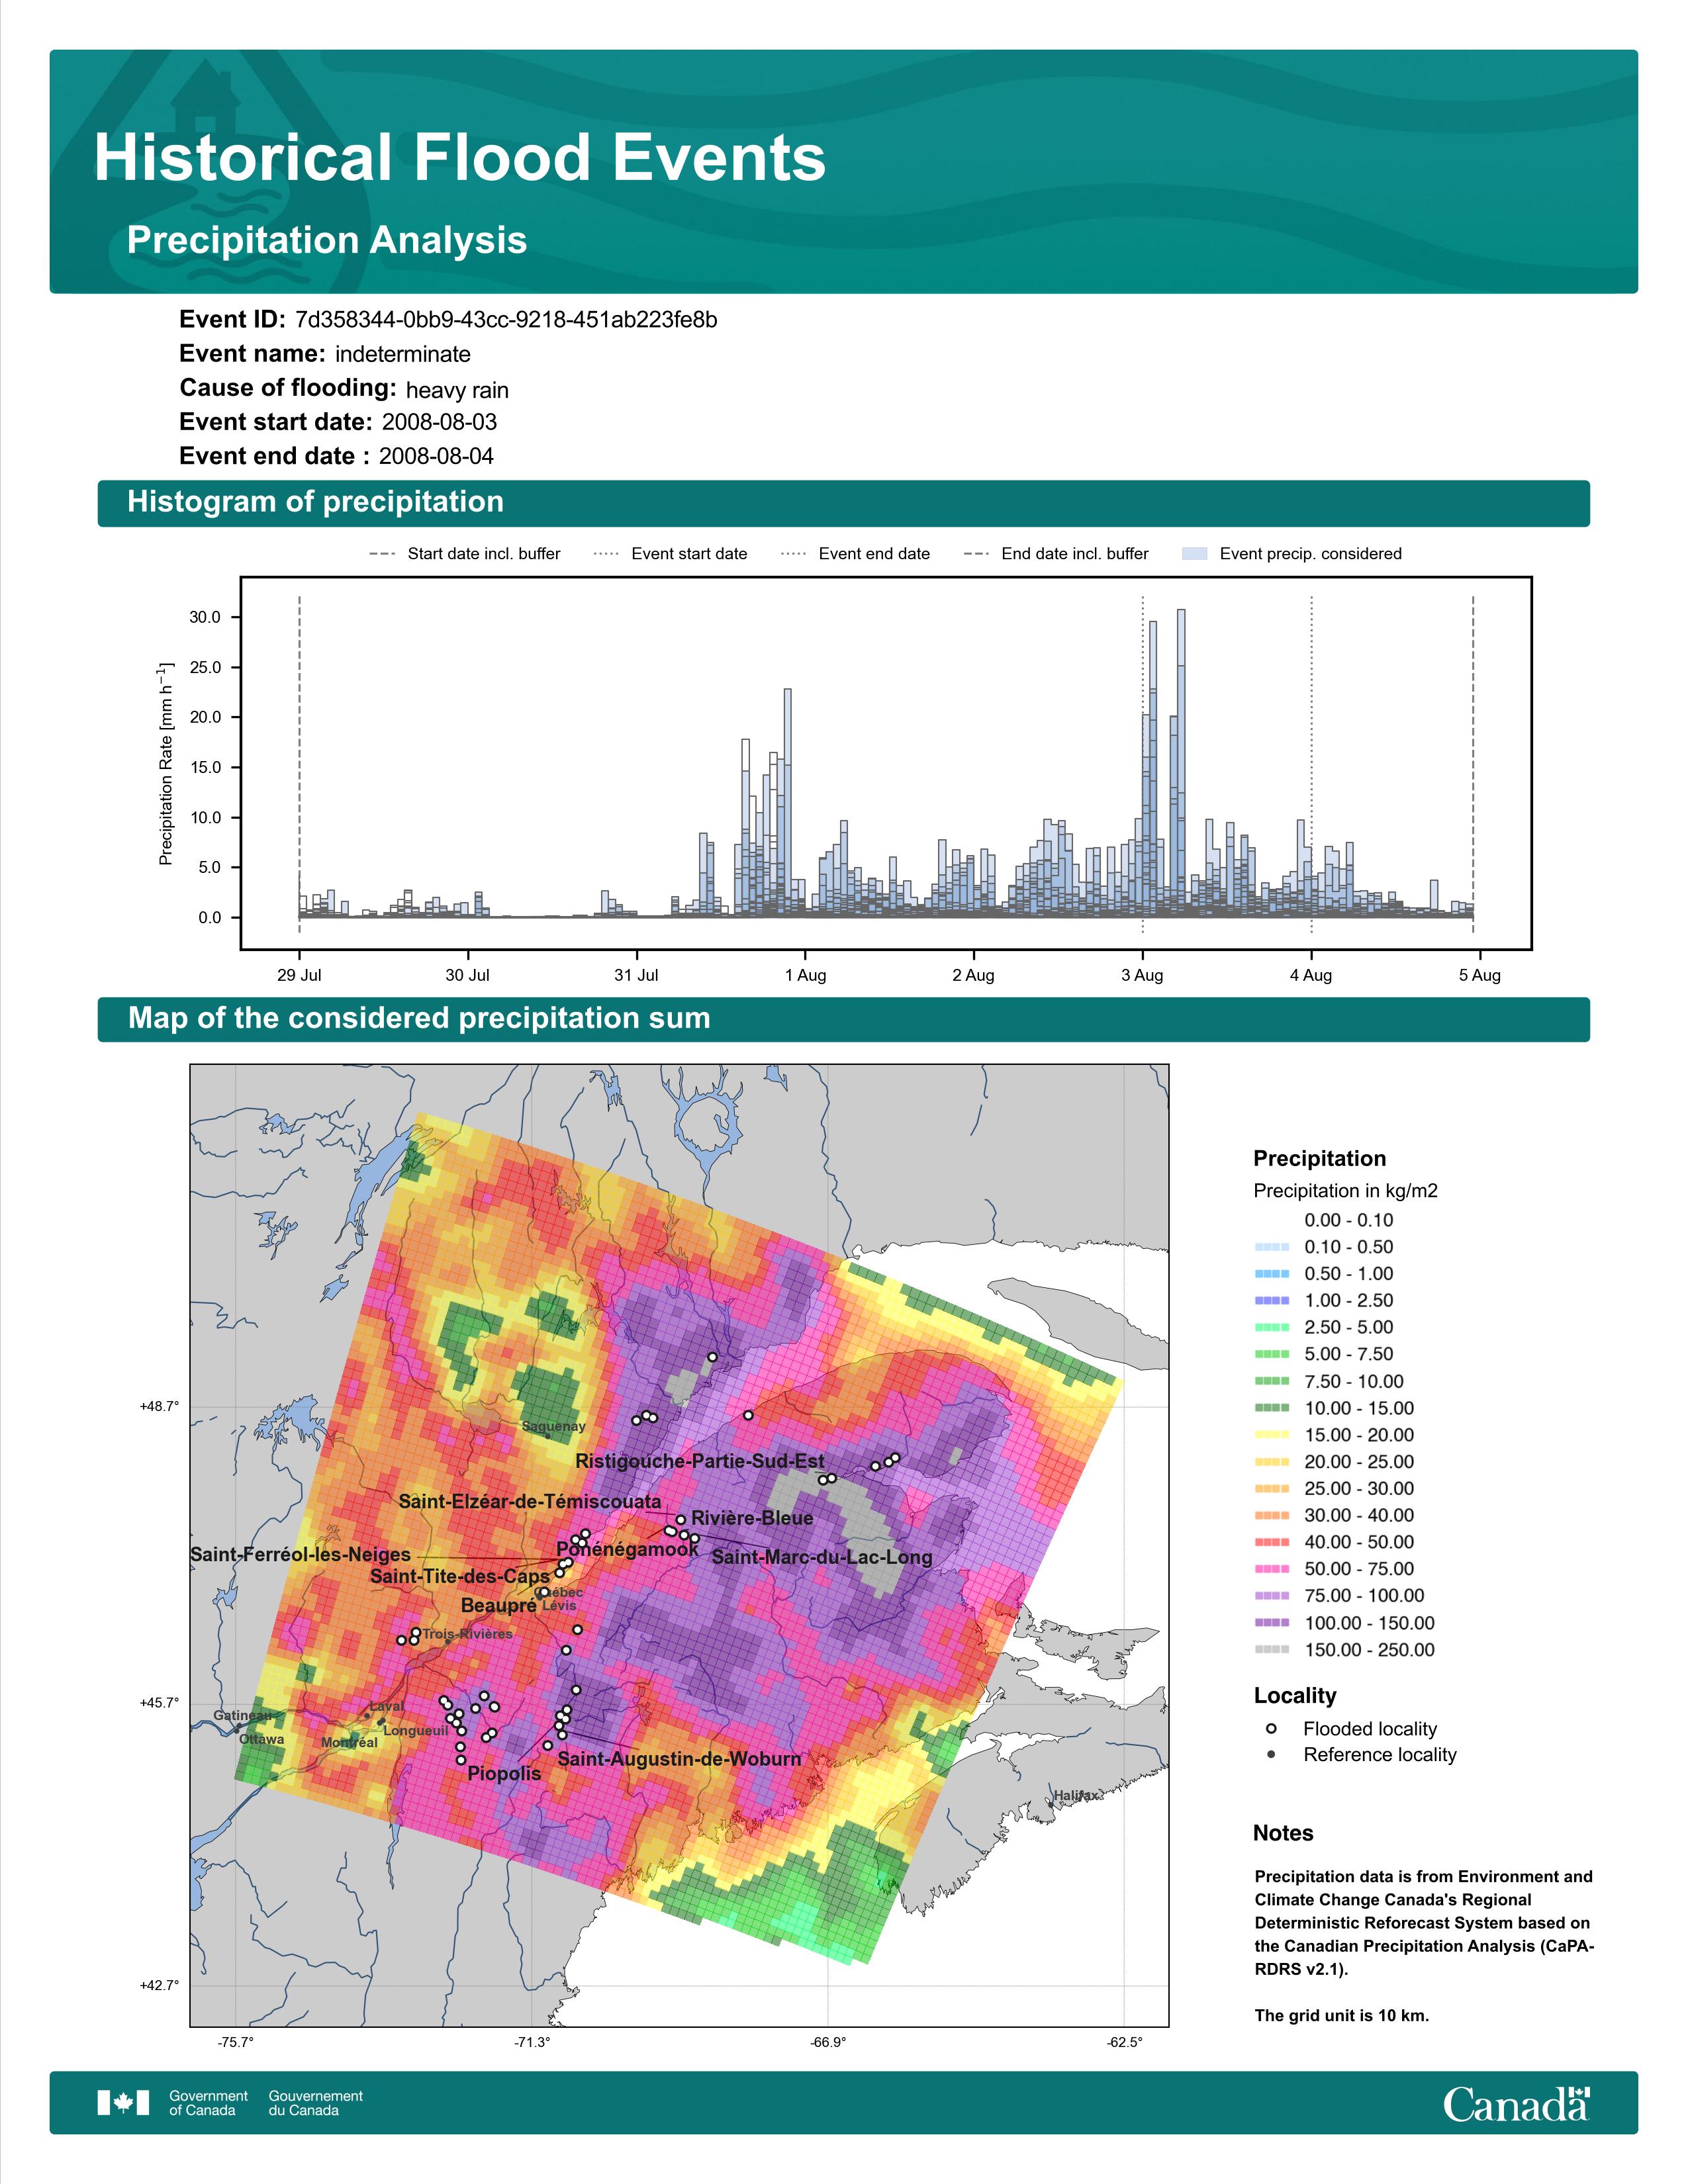Click the 'Historical Flood Events' title
This screenshot has width=1688, height=2184.
[460, 158]
